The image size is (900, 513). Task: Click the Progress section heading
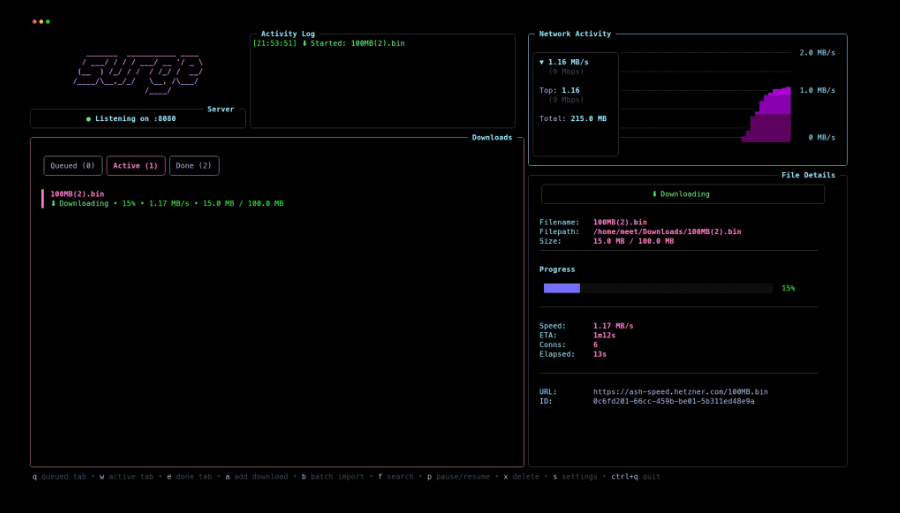(x=557, y=269)
